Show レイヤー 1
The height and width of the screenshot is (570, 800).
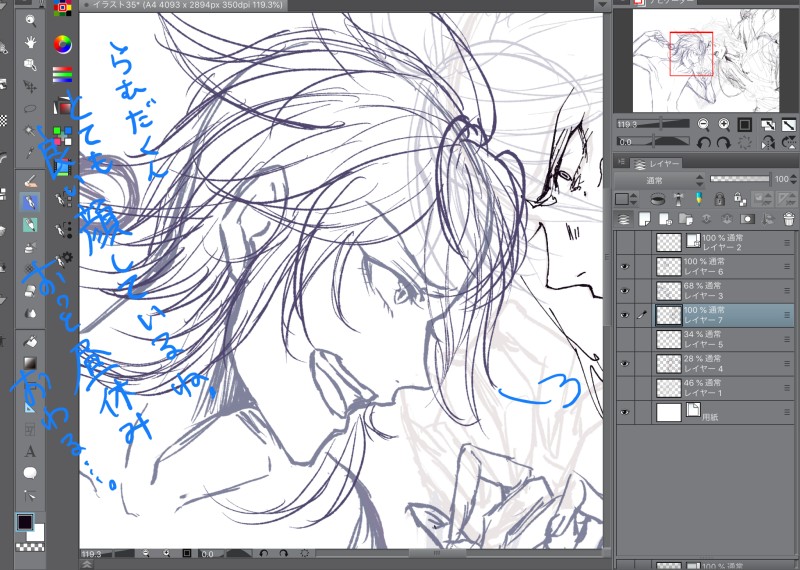pos(624,388)
